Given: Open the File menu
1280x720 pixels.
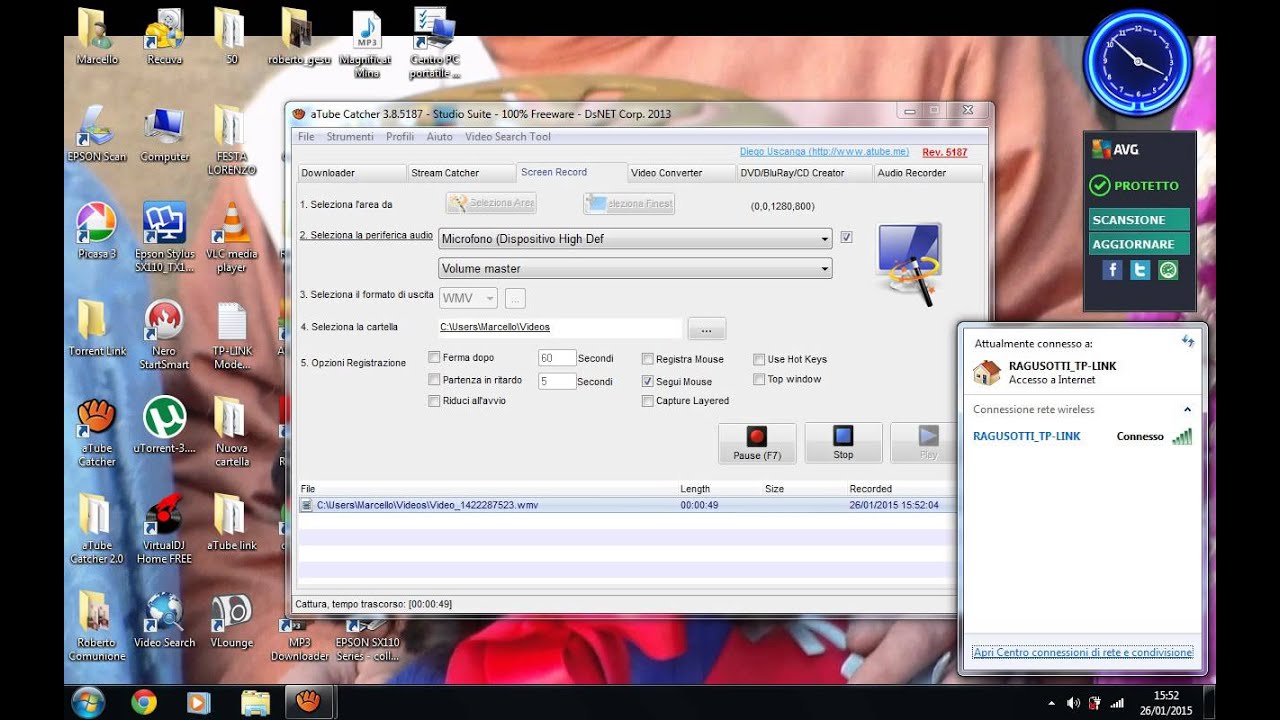Looking at the screenshot, I should [306, 137].
